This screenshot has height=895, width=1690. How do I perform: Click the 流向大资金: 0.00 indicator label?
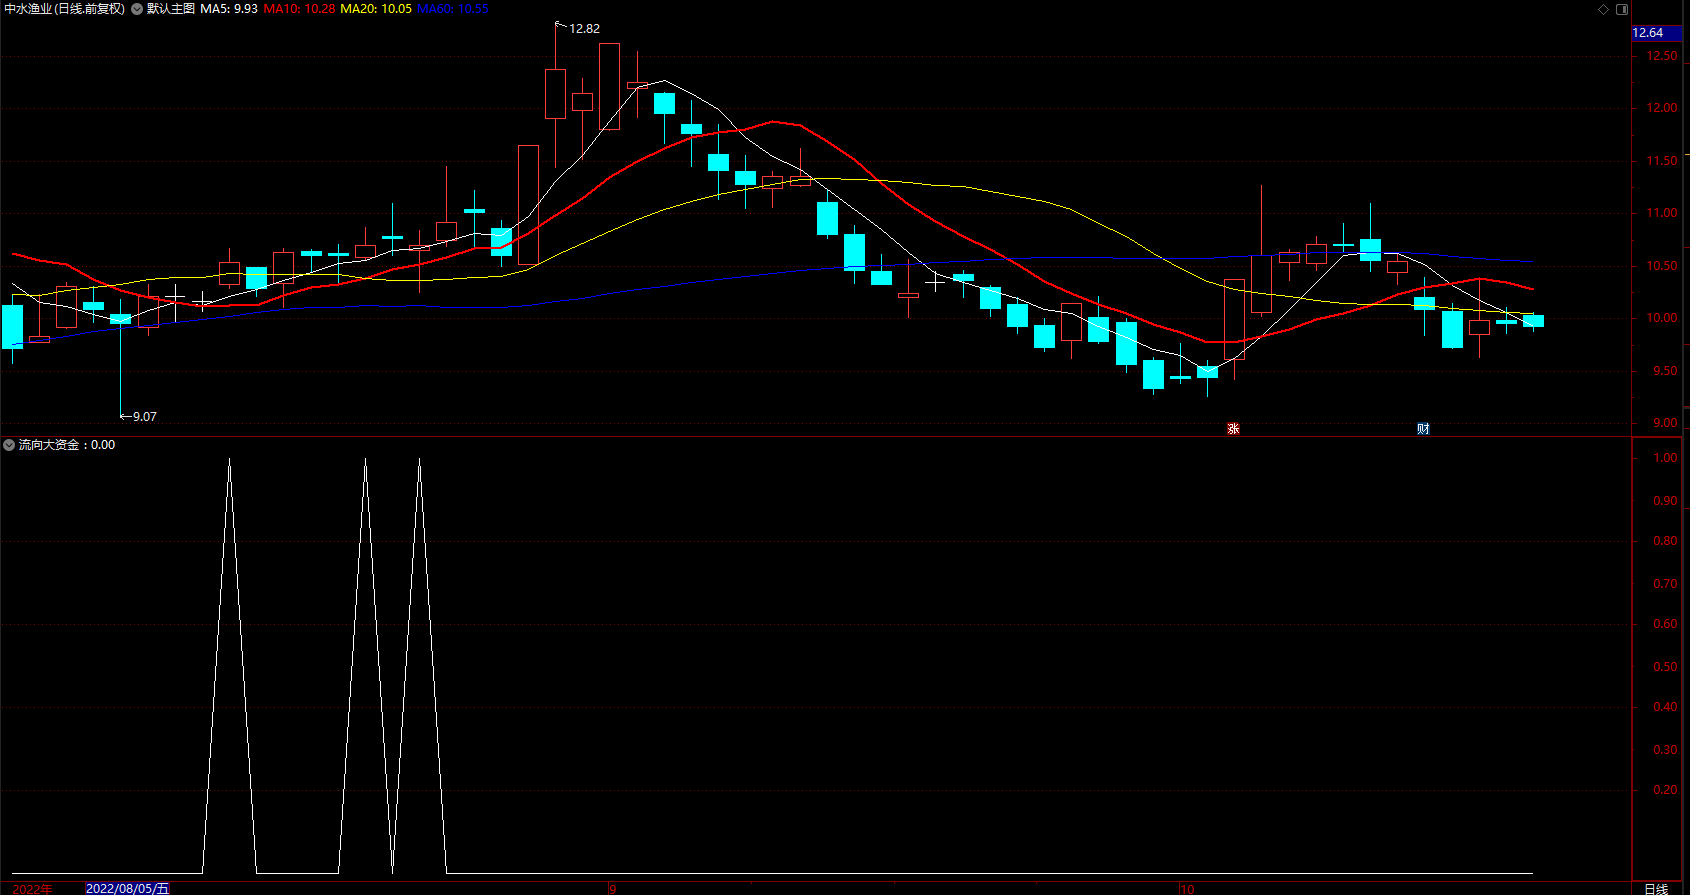(67, 445)
